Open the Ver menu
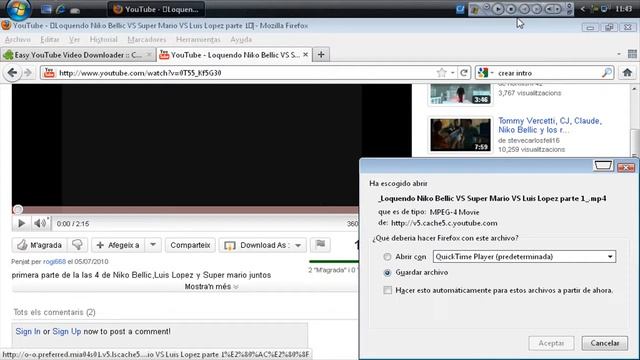The image size is (640, 360). [74, 40]
